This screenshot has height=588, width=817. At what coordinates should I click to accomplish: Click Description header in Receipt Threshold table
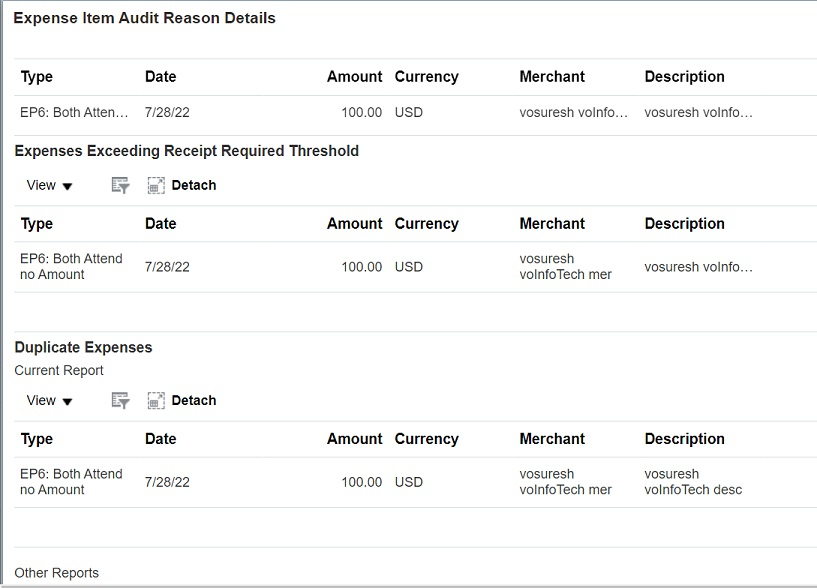[x=684, y=224]
